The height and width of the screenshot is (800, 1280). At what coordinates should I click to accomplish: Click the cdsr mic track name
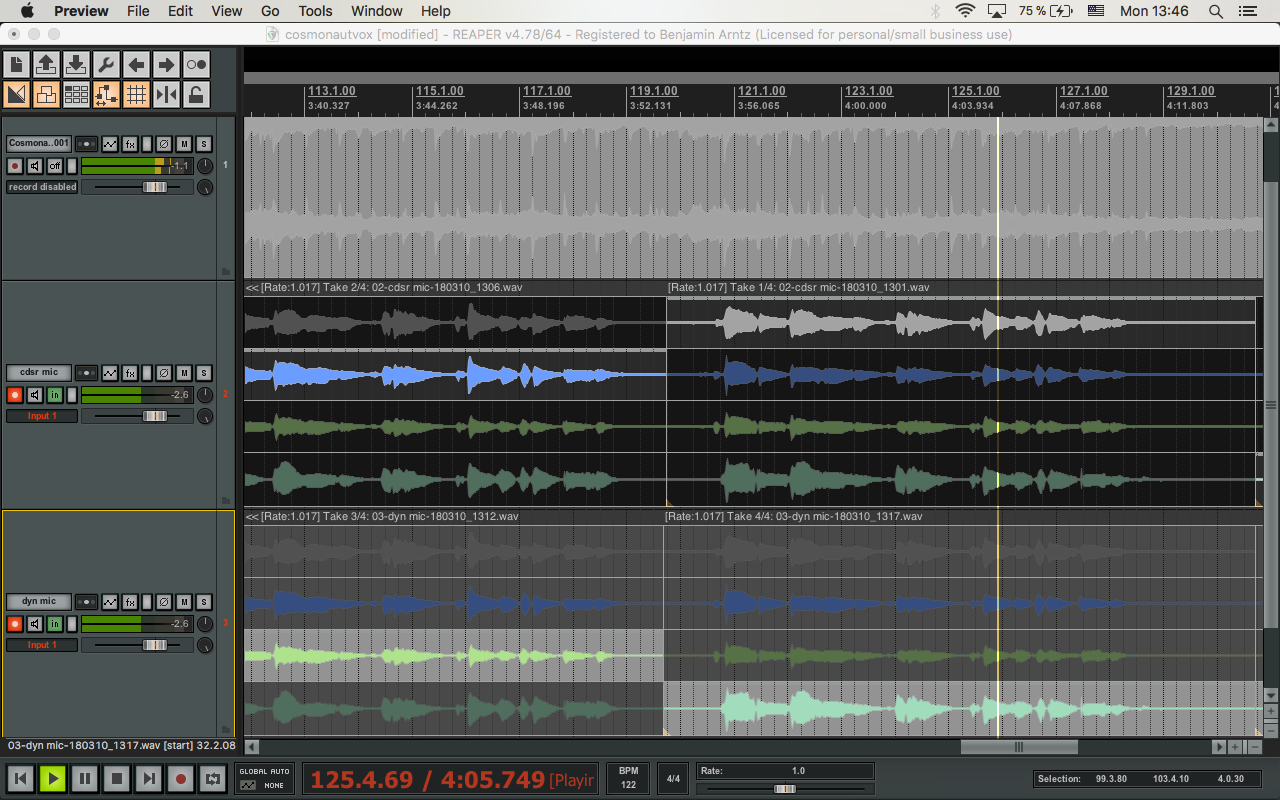[39, 372]
